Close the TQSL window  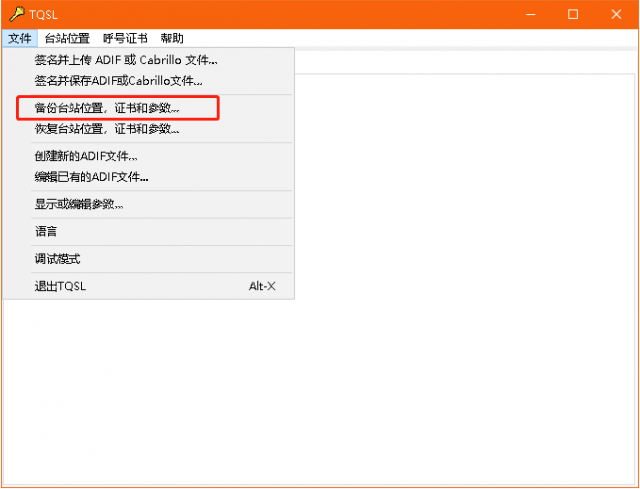pos(616,14)
